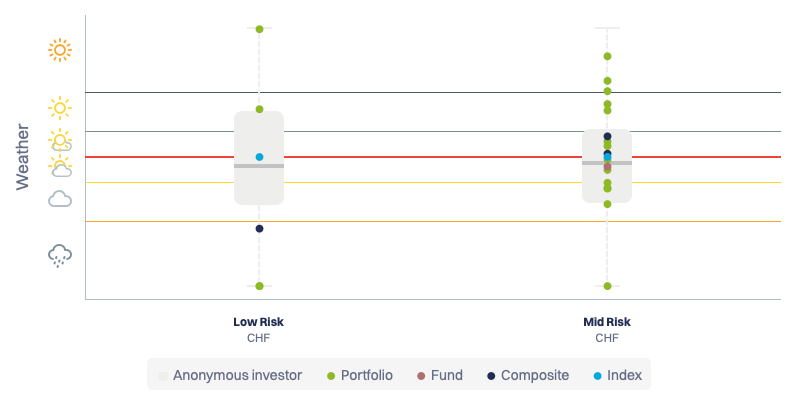Select the Low Risk grey box plot median
This screenshot has width=790, height=402.
click(x=259, y=166)
